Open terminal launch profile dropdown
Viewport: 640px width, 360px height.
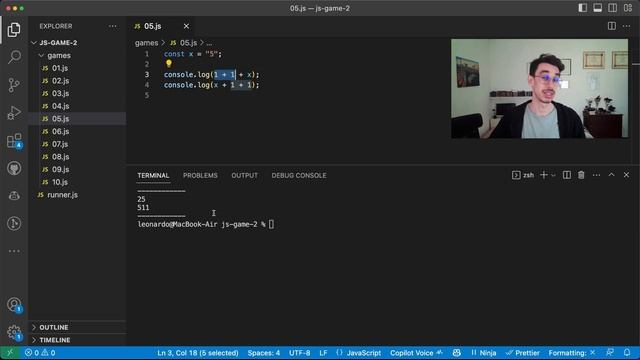pyautogui.click(x=553, y=175)
